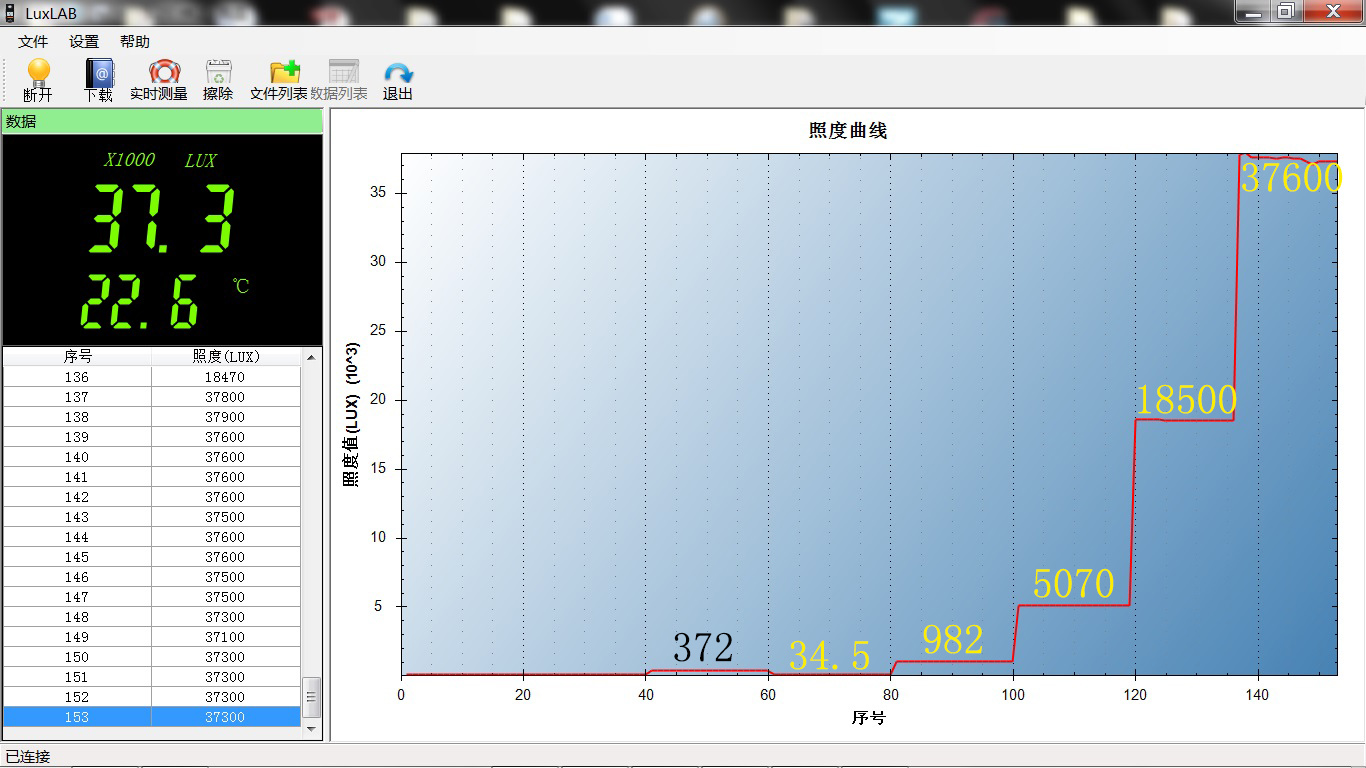Image resolution: width=1366 pixels, height=768 pixels.
Task: Select row 139 in the data table
Action: (x=152, y=437)
